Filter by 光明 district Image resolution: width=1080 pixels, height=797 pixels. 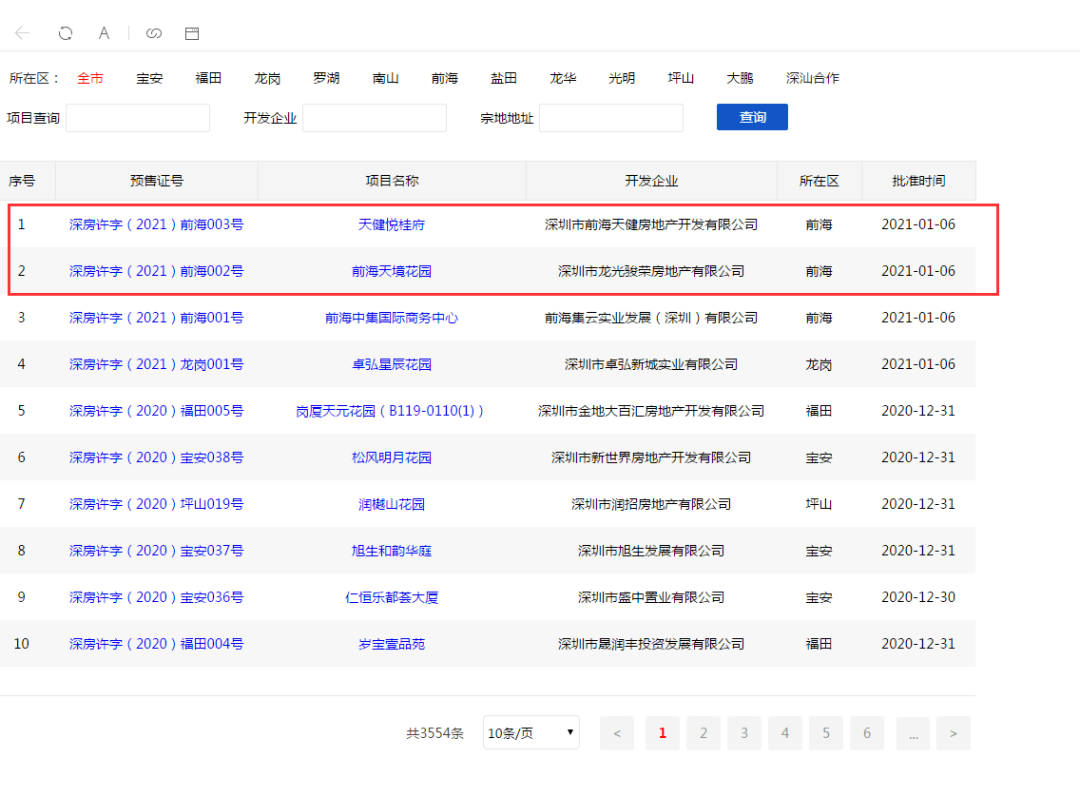click(621, 78)
